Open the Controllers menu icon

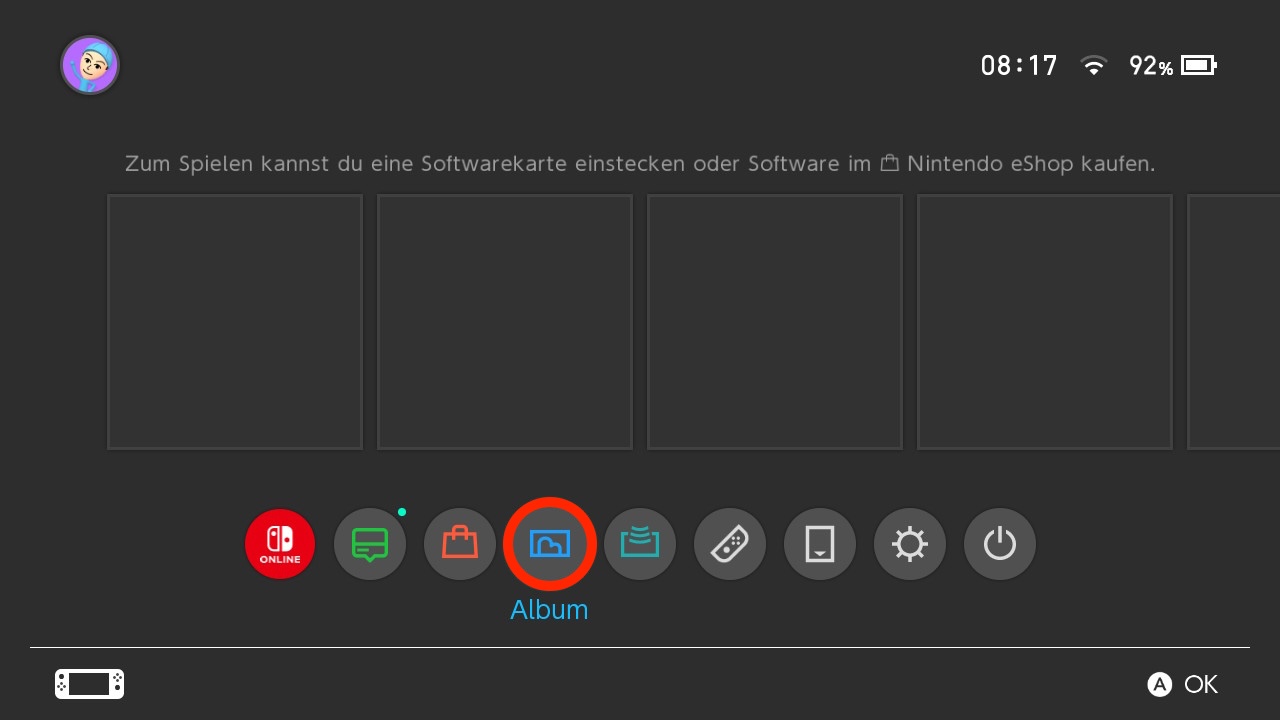730,545
